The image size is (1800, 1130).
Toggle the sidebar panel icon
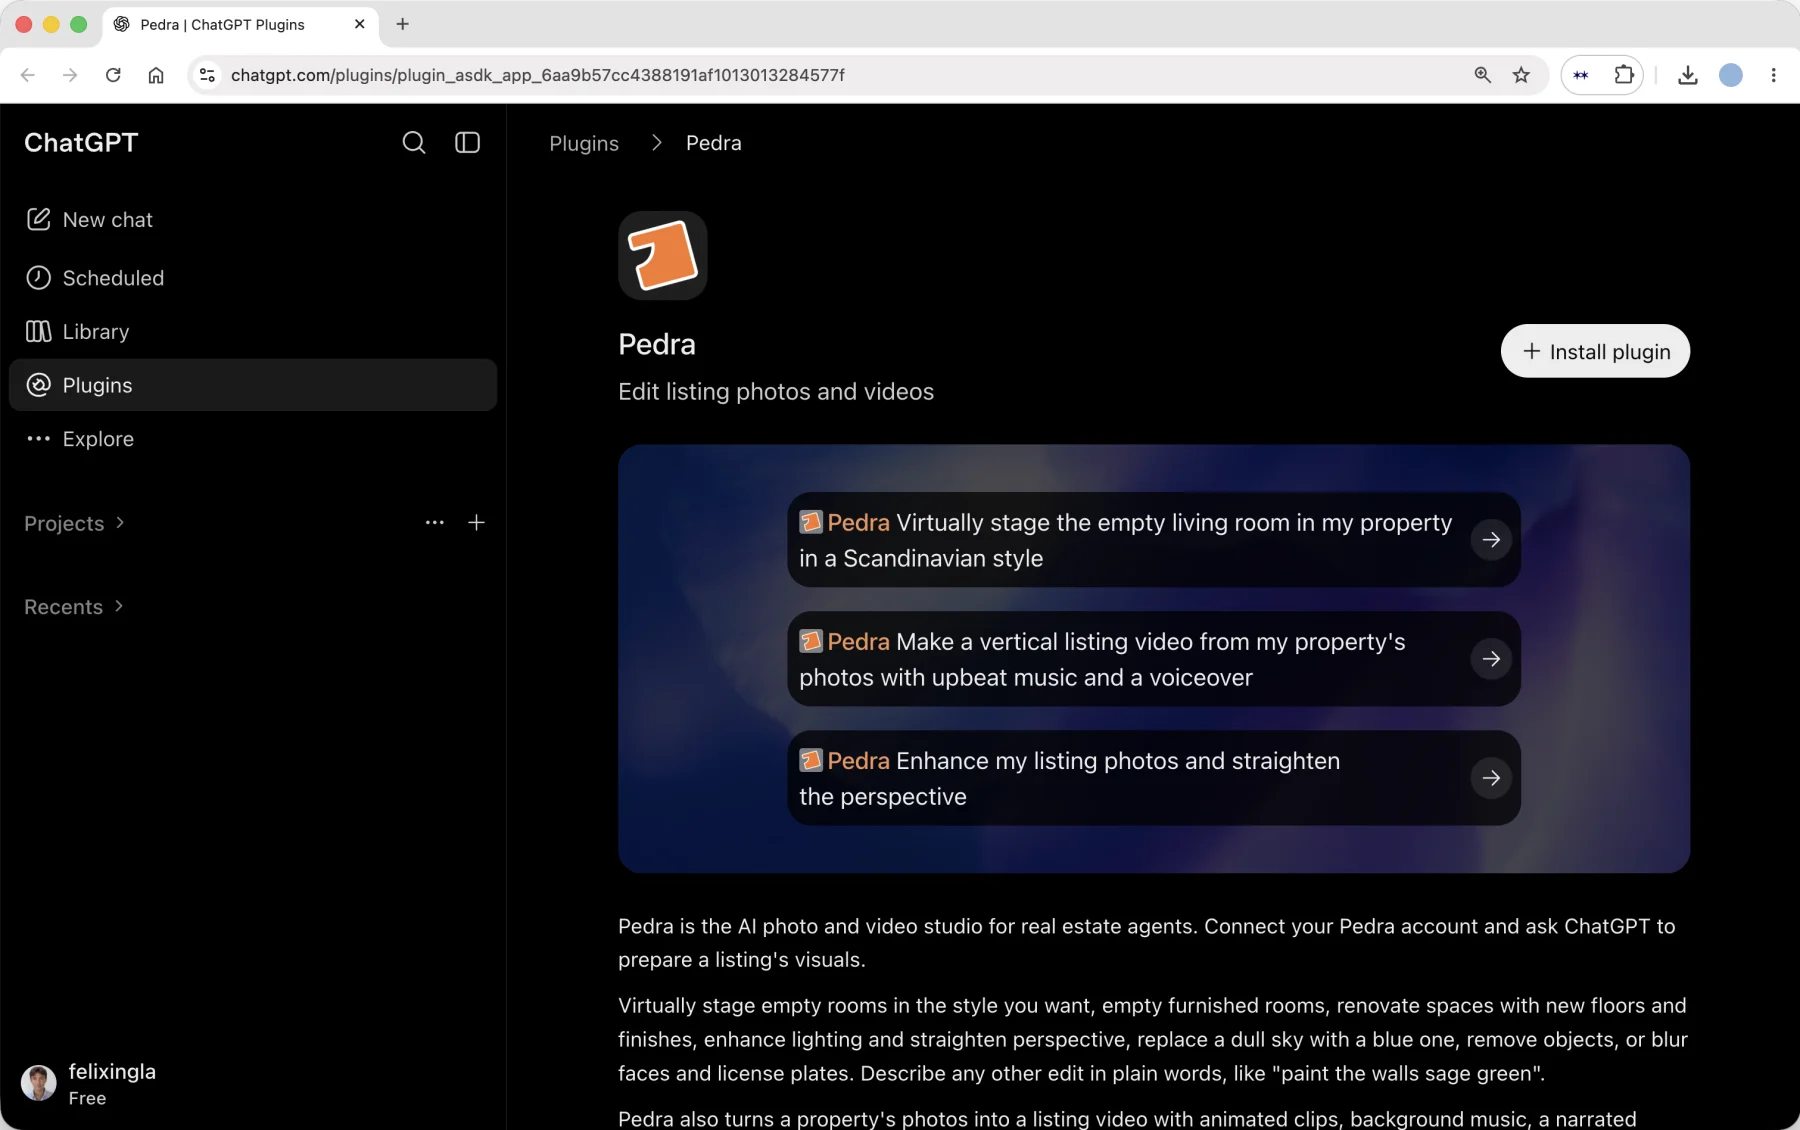pos(467,143)
